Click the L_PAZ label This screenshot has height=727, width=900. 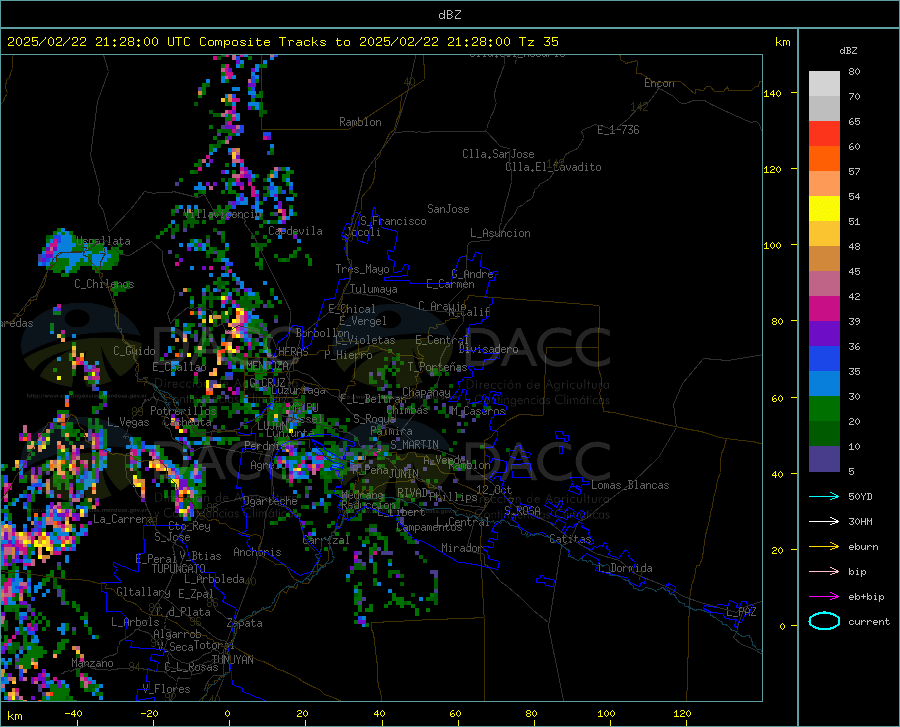pos(741,612)
